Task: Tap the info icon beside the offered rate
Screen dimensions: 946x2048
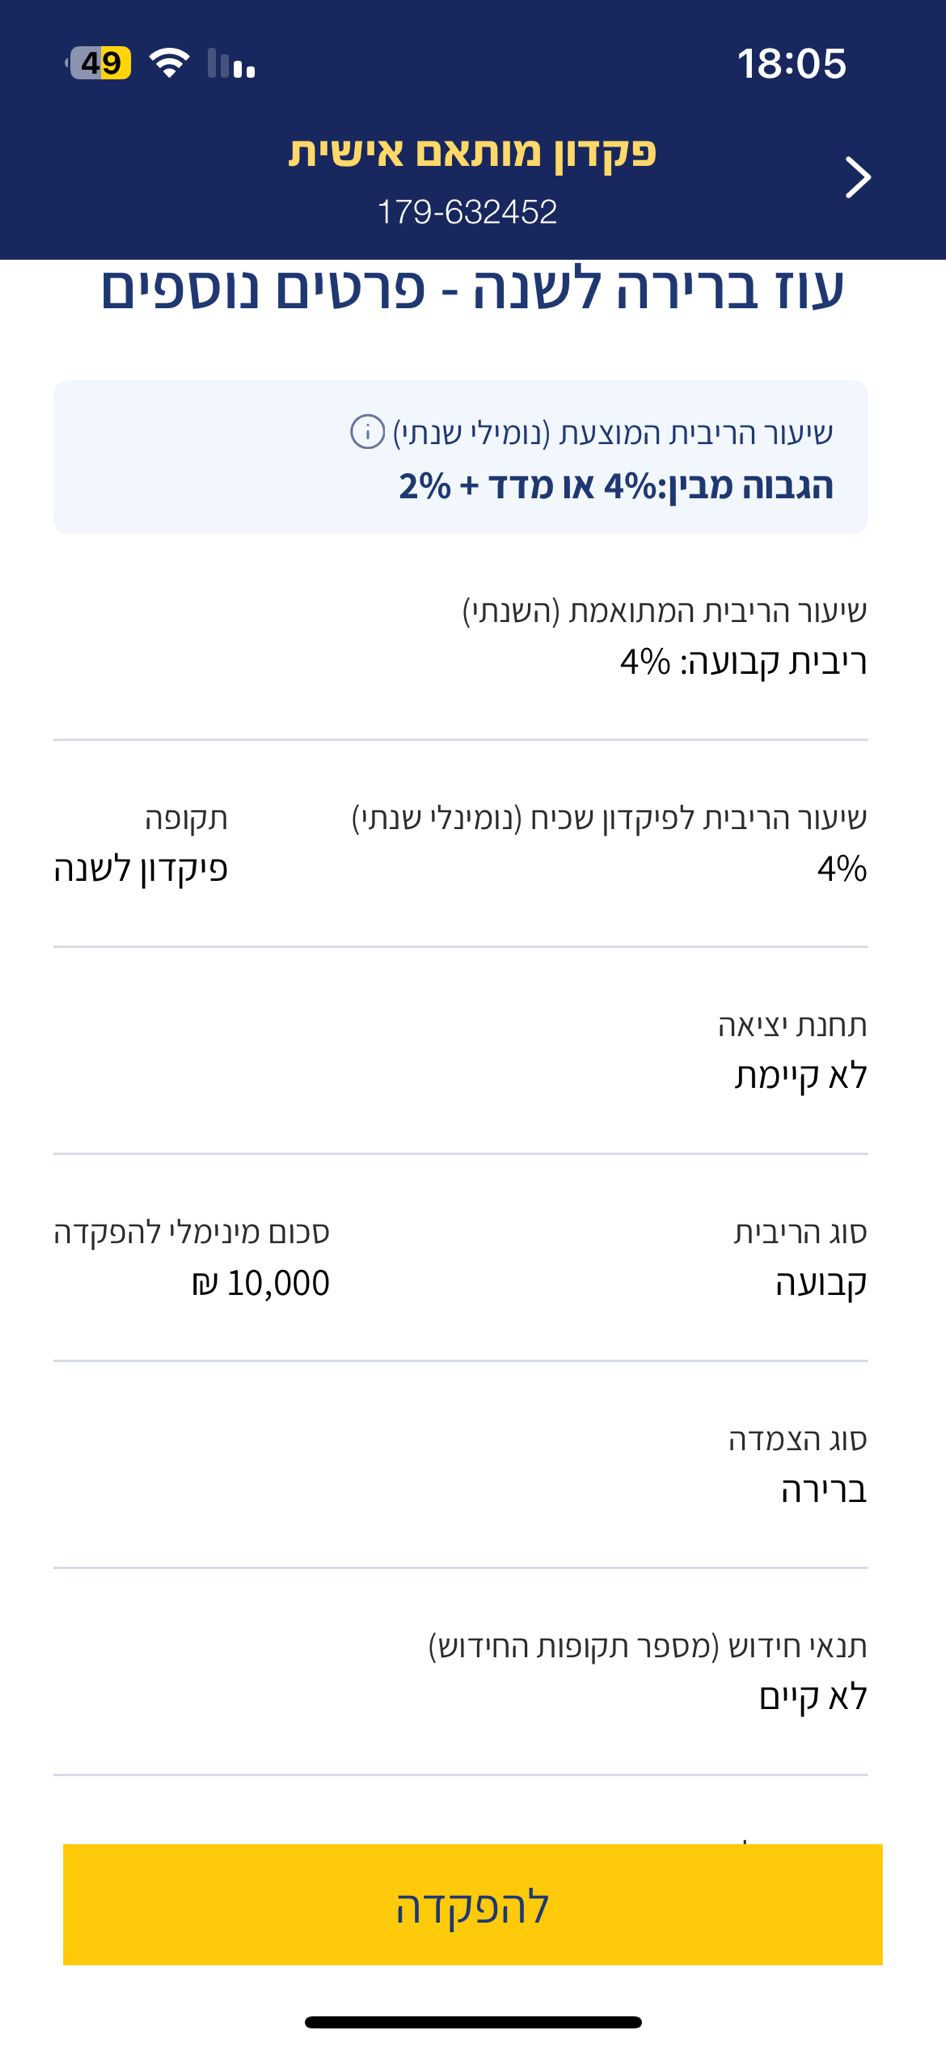Action: pyautogui.click(x=367, y=432)
